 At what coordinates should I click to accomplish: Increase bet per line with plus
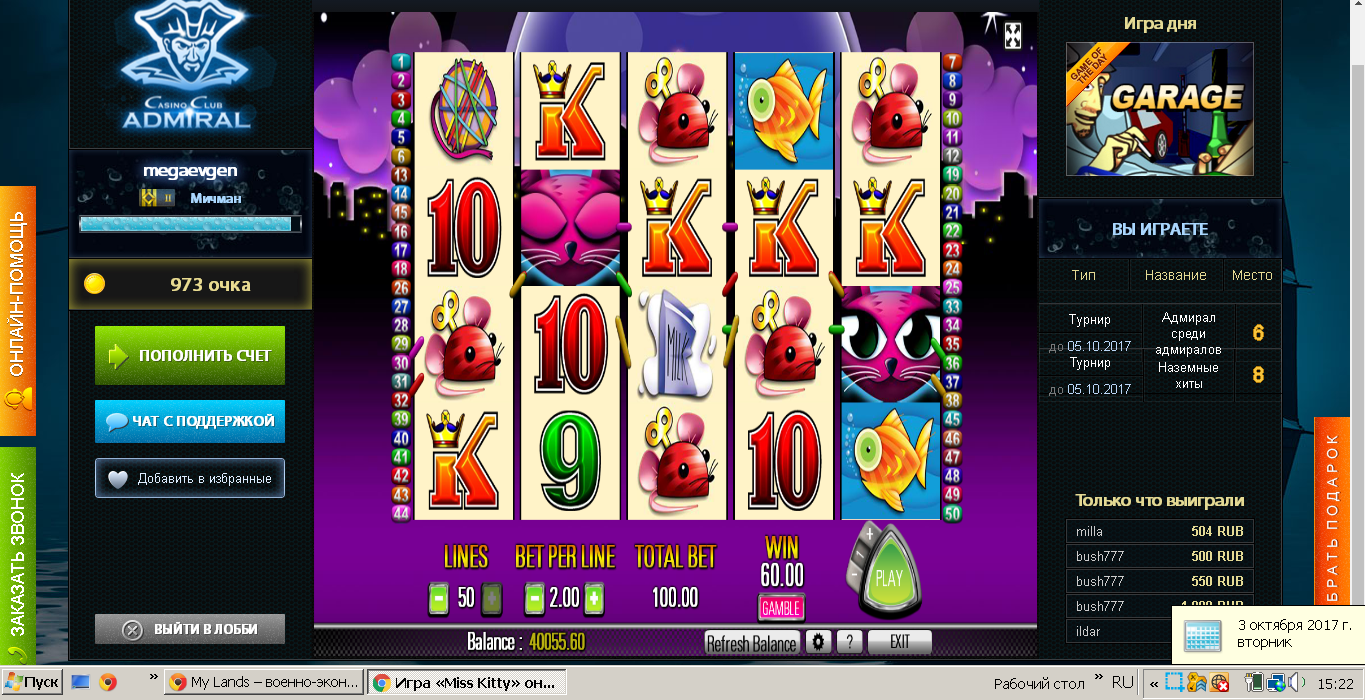[594, 599]
